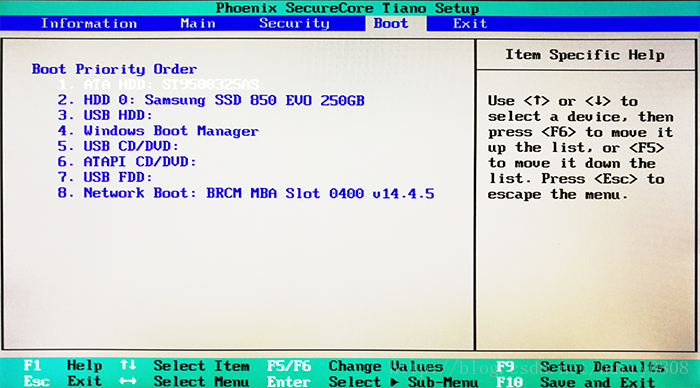Viewport: 700px width, 388px height.
Task: Choose the USB HDD boot entry
Action: 105,115
